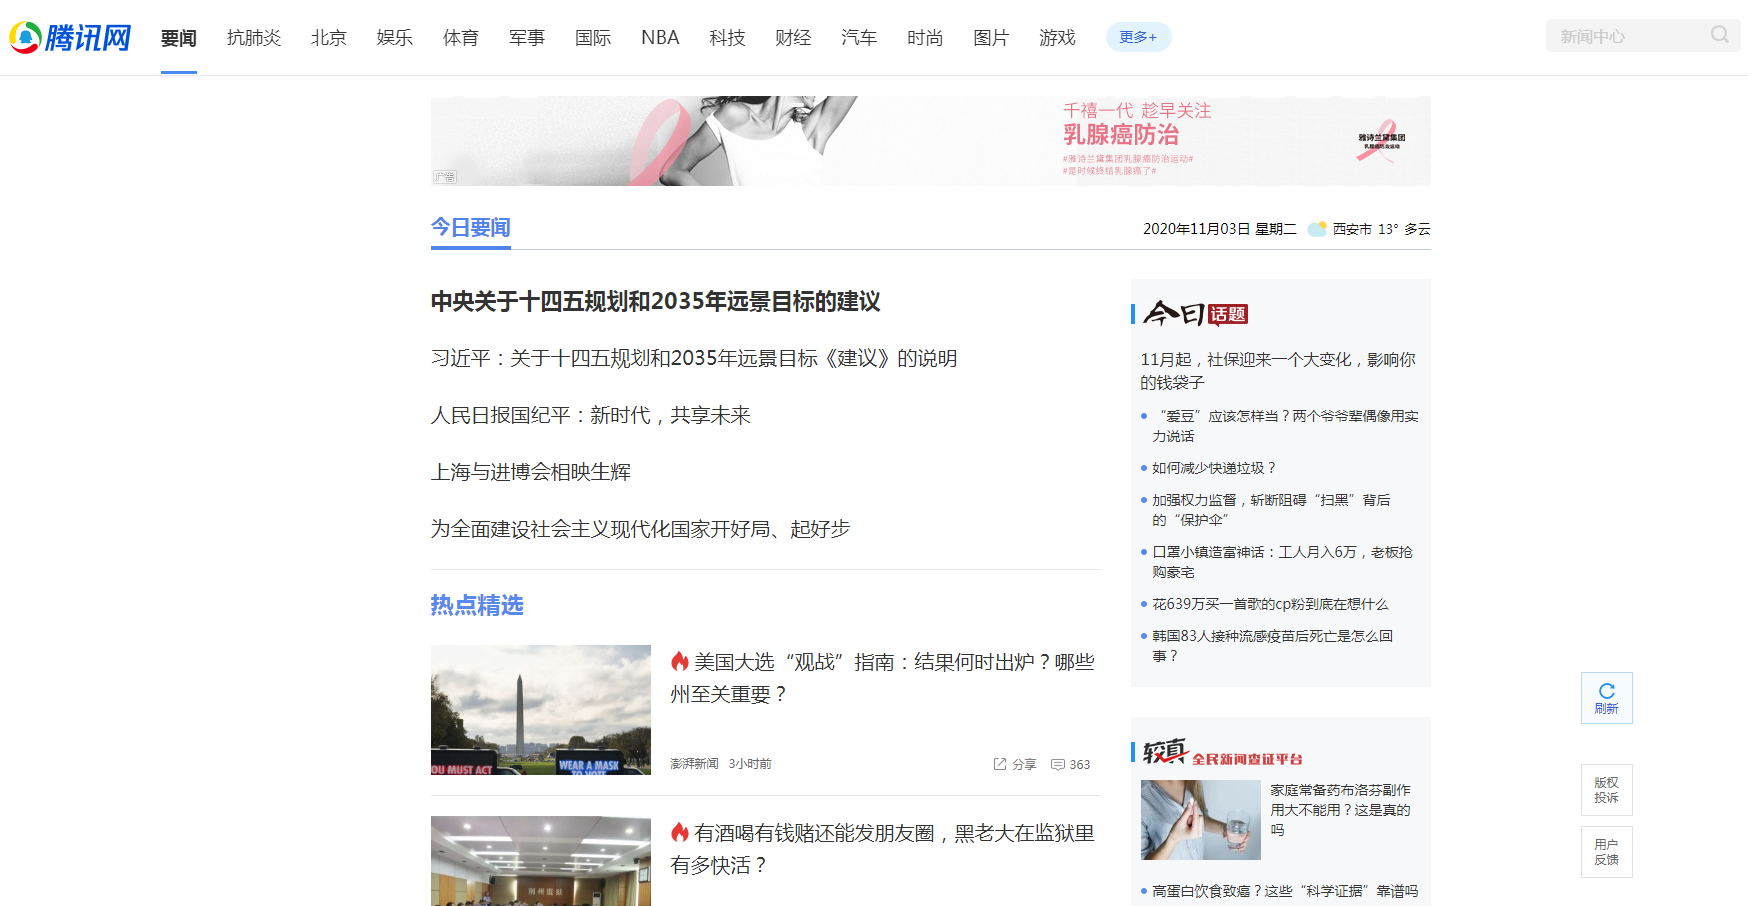Click the 今日话题 logo

coord(1196,314)
